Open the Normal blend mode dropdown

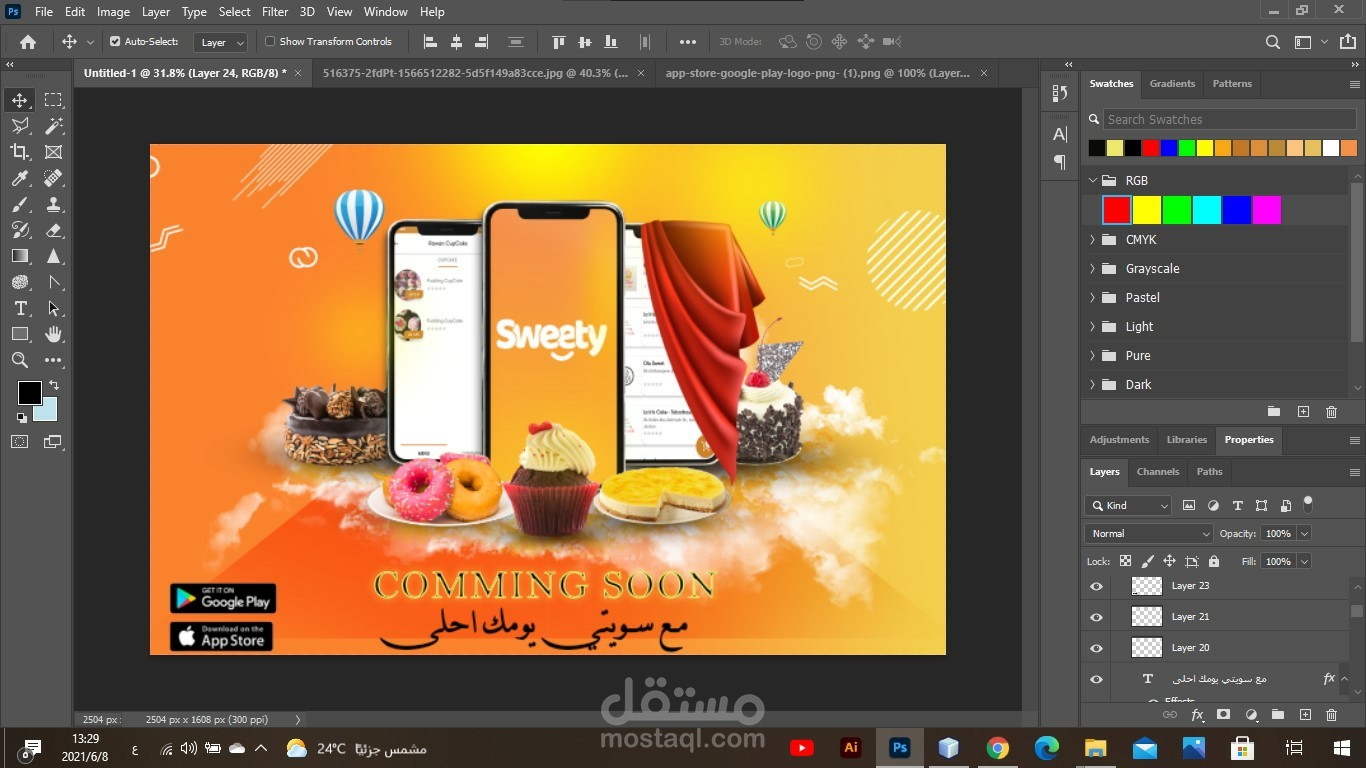click(1148, 534)
